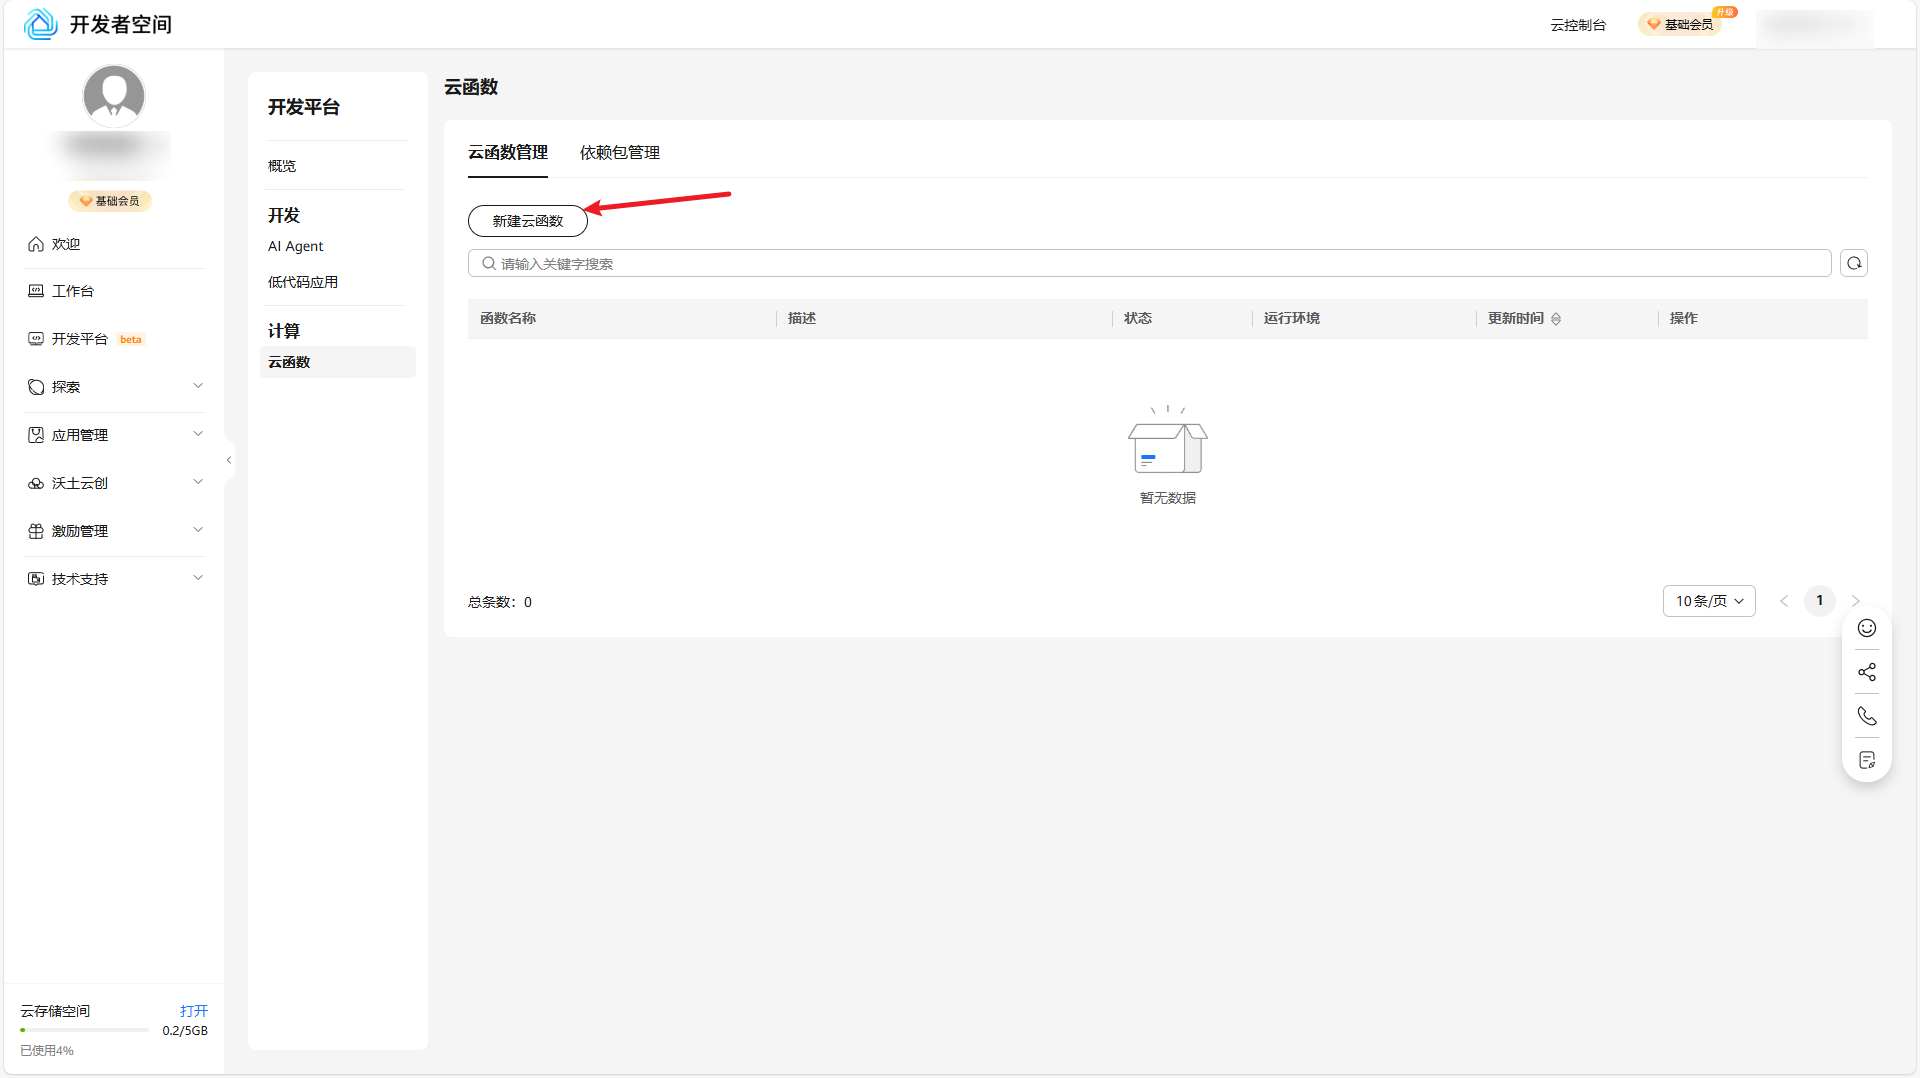Click the keyword search input field
1920x1078 pixels.
(x=1150, y=264)
